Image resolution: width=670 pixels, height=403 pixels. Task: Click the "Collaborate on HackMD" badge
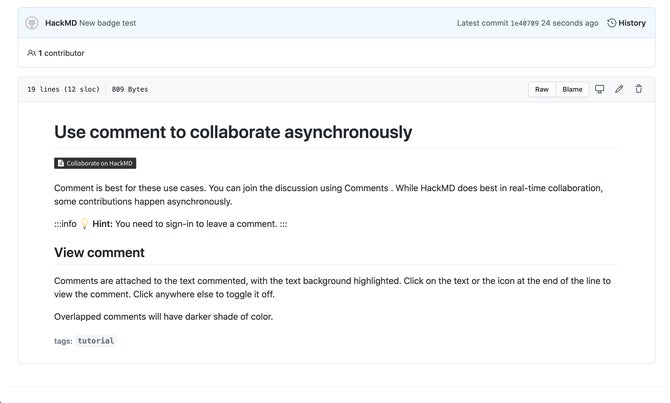click(94, 163)
